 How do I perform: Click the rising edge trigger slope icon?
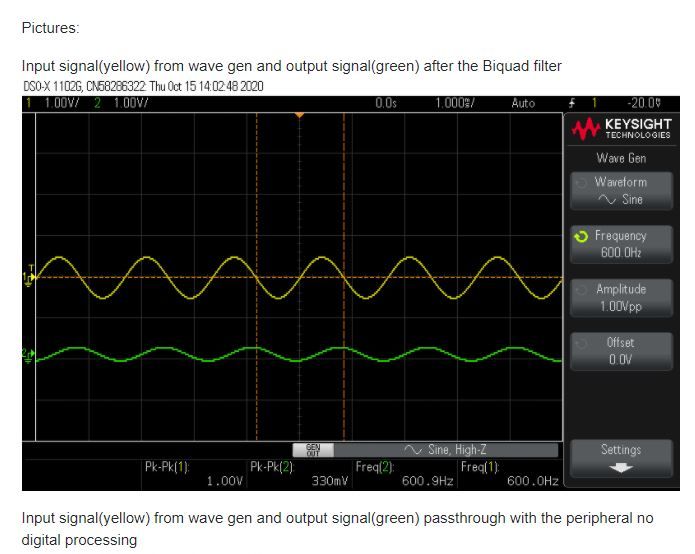[x=572, y=103]
